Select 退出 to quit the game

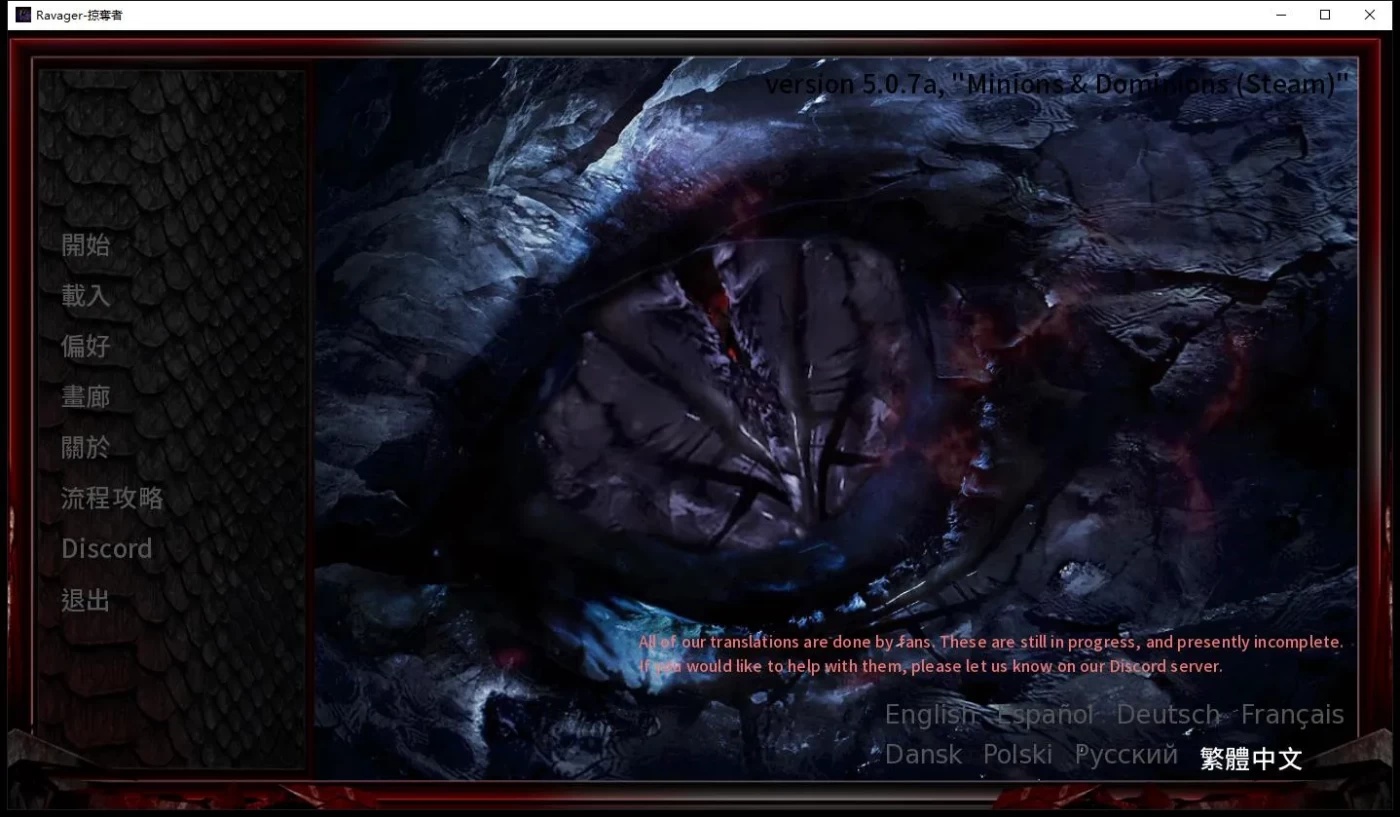pyautogui.click(x=84, y=599)
